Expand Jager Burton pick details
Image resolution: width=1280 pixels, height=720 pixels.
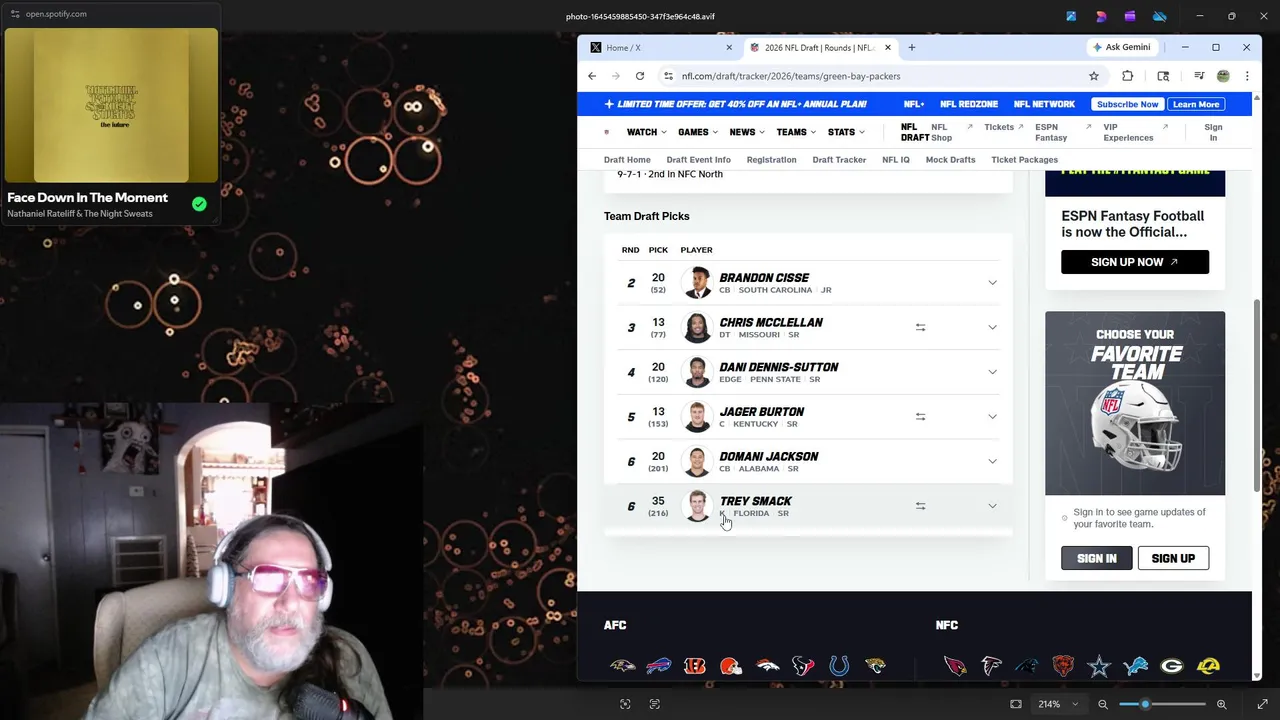992,416
